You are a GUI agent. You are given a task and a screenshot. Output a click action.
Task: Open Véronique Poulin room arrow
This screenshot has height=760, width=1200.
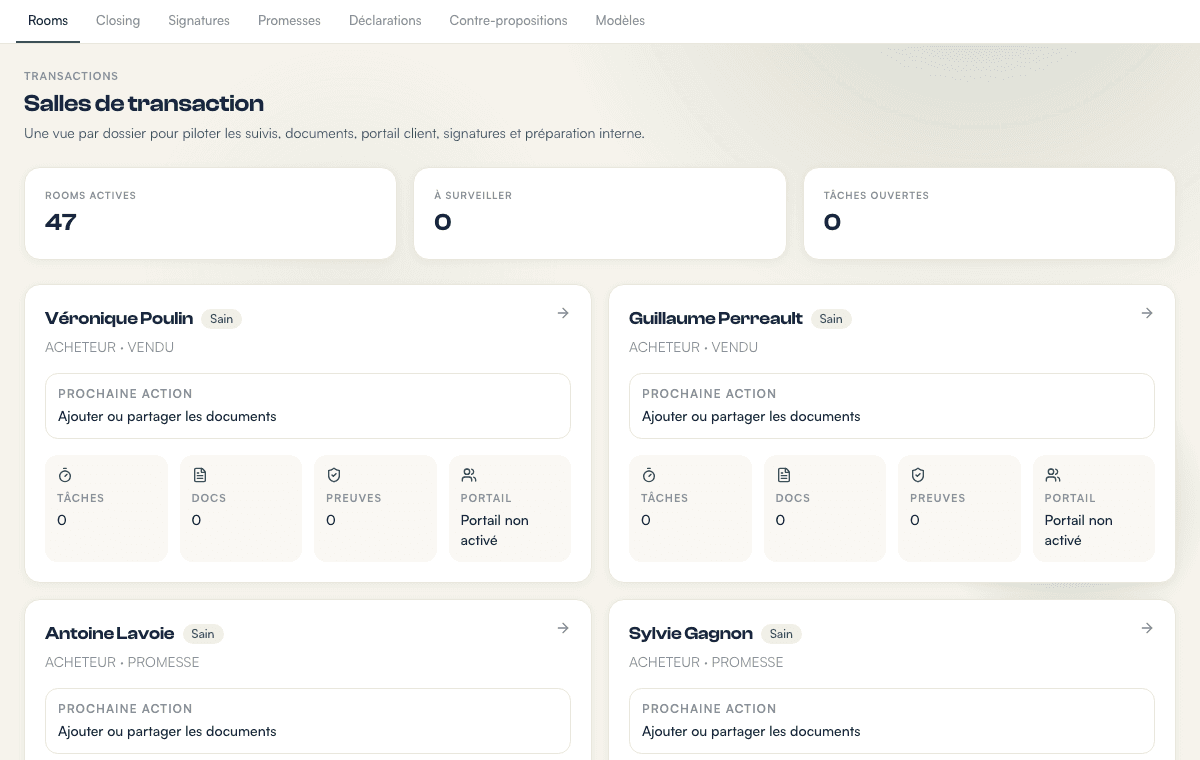pos(563,313)
